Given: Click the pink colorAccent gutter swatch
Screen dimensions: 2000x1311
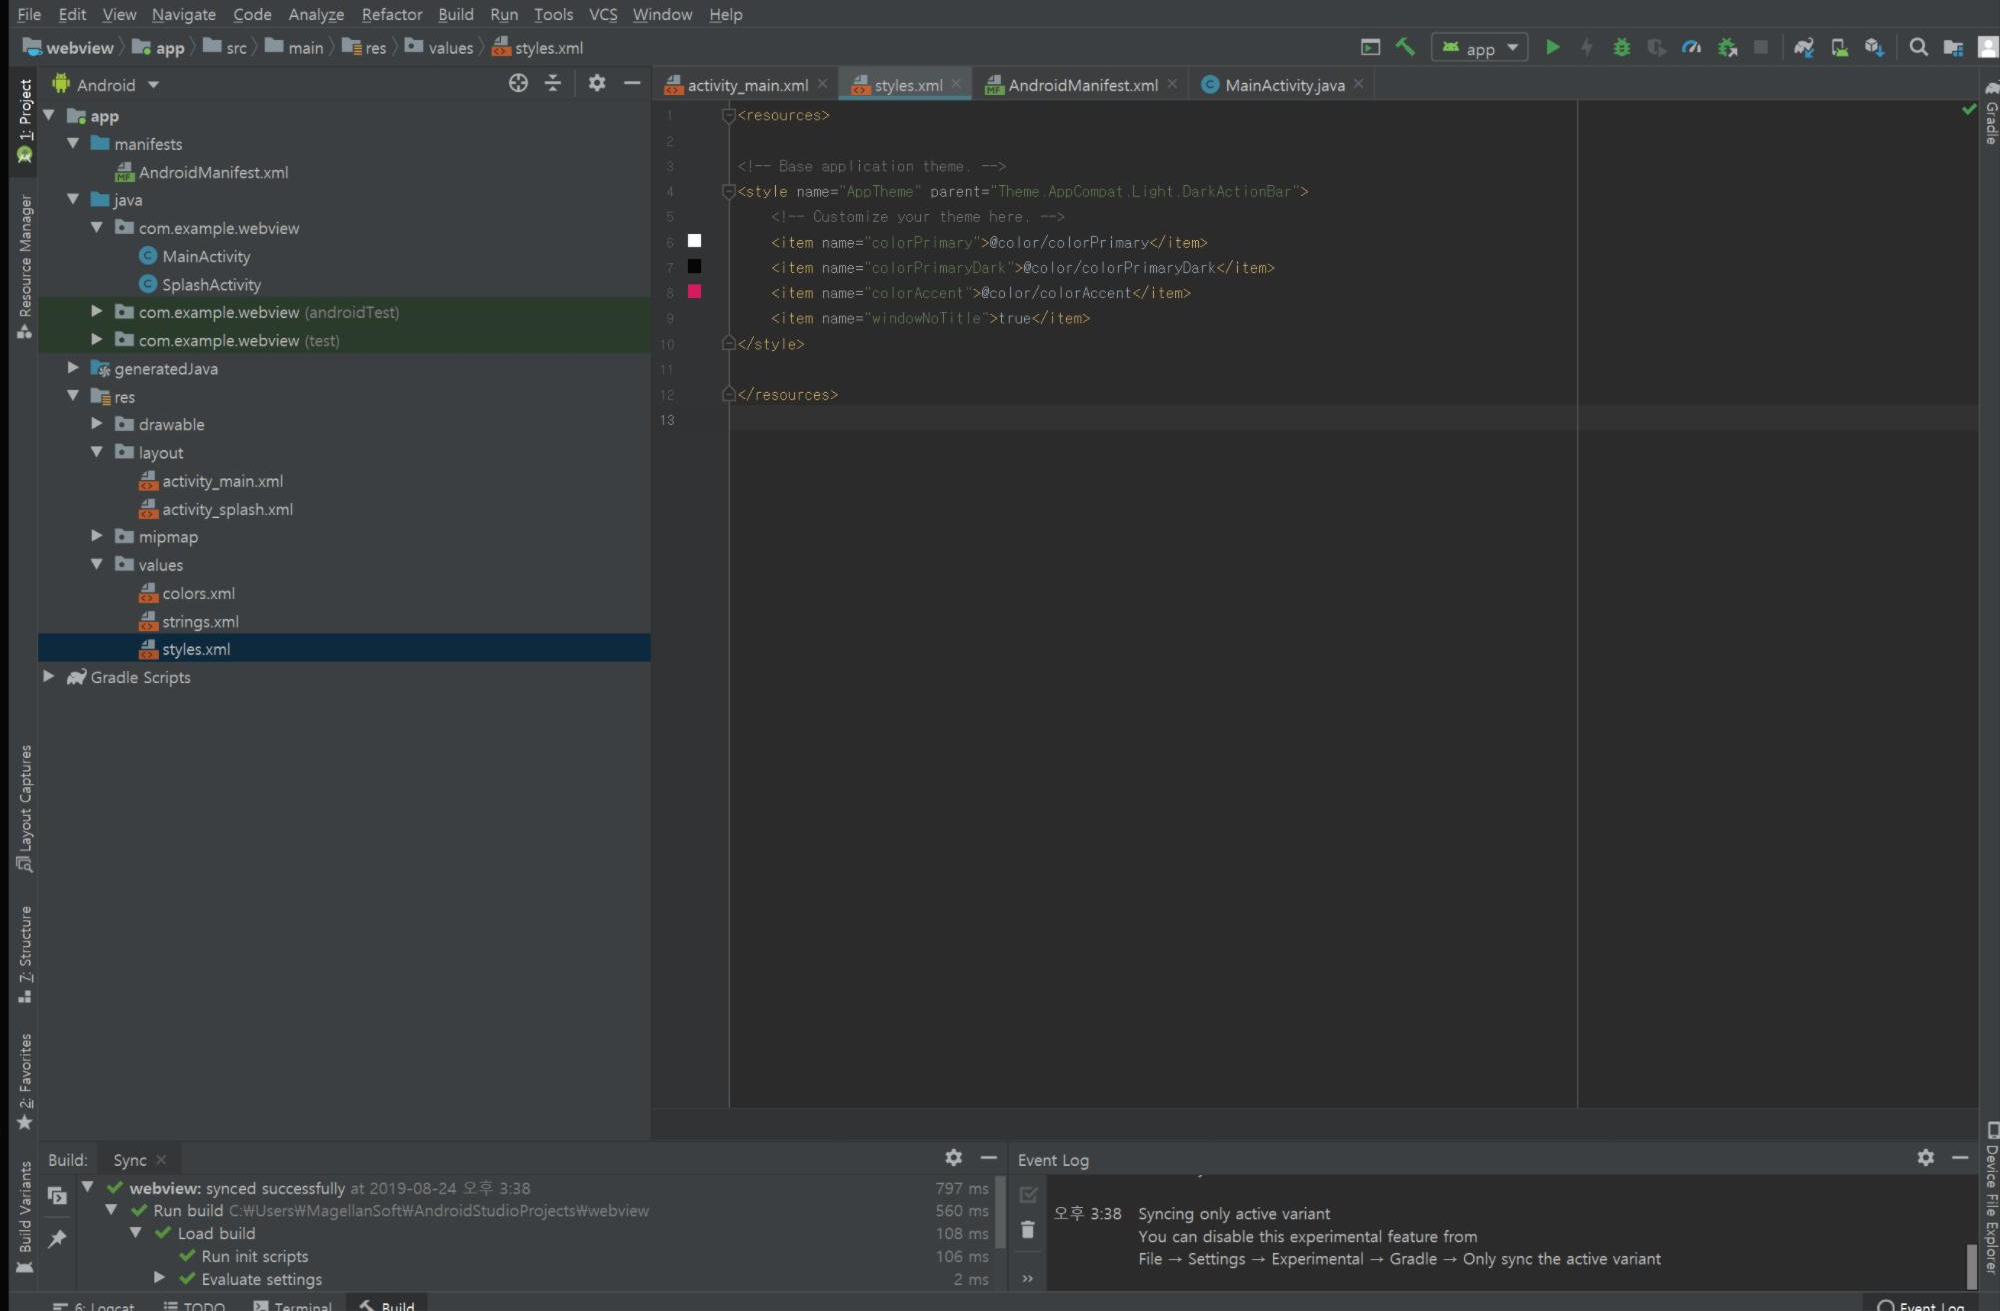Looking at the screenshot, I should pyautogui.click(x=694, y=292).
